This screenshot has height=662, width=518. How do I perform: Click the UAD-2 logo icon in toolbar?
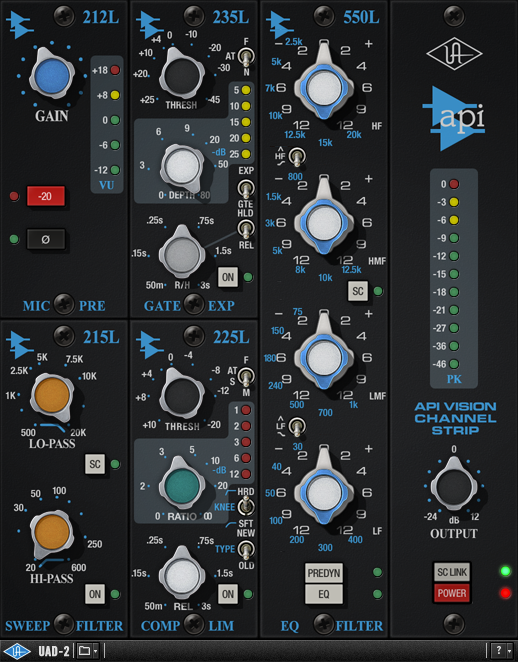(x=17, y=651)
